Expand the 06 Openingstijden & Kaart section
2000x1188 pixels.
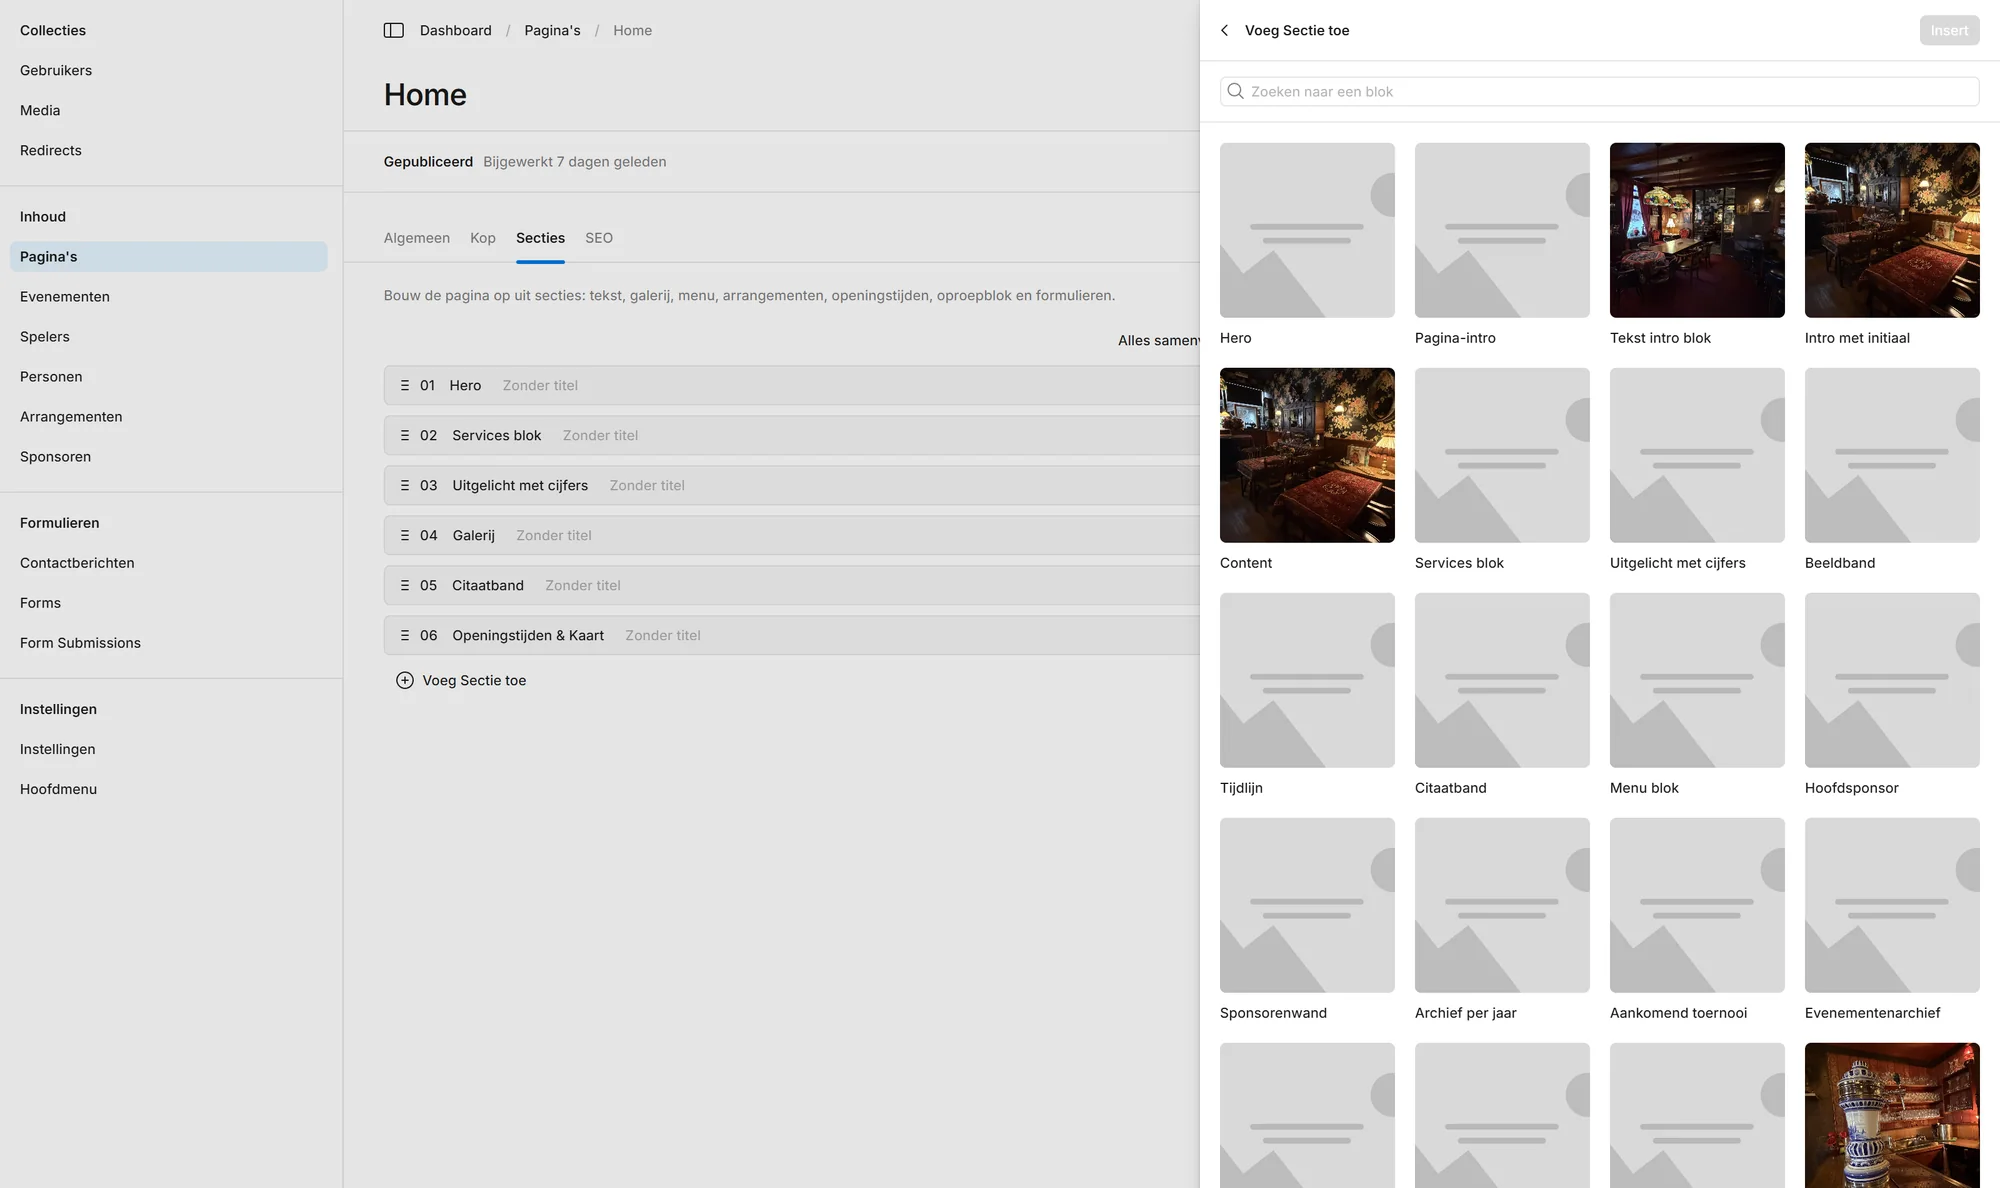click(792, 635)
